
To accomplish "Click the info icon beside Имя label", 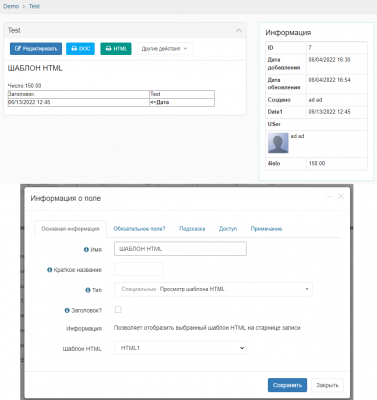I will (x=86, y=249).
